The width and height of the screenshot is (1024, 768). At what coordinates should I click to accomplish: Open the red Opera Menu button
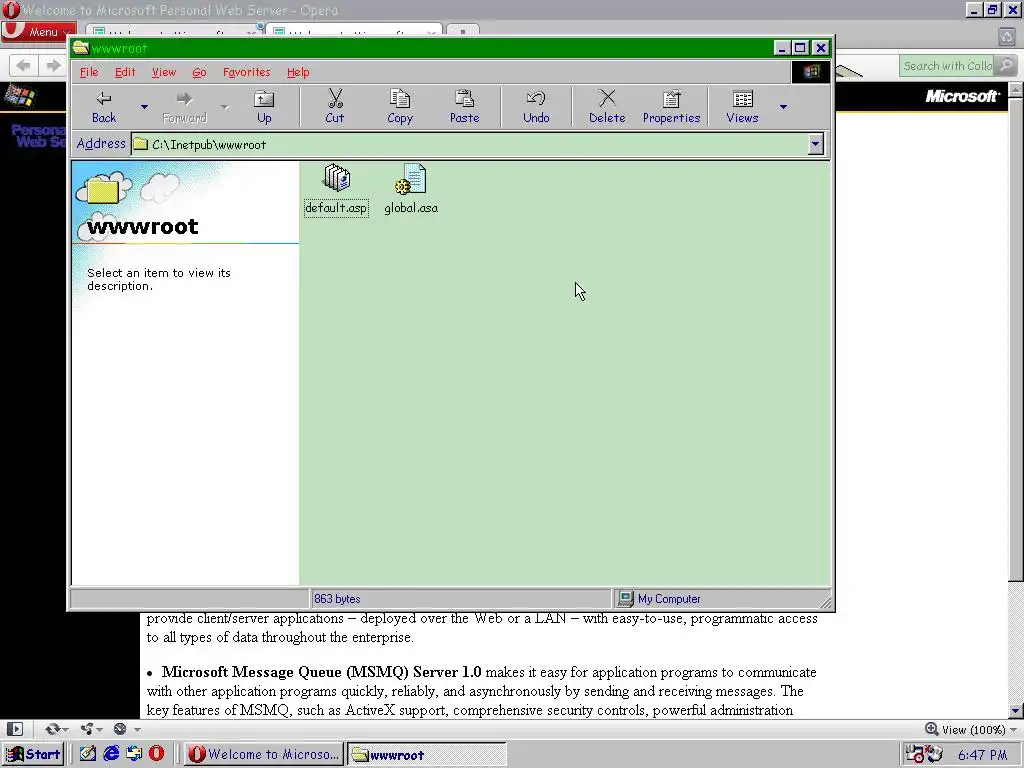[39, 32]
